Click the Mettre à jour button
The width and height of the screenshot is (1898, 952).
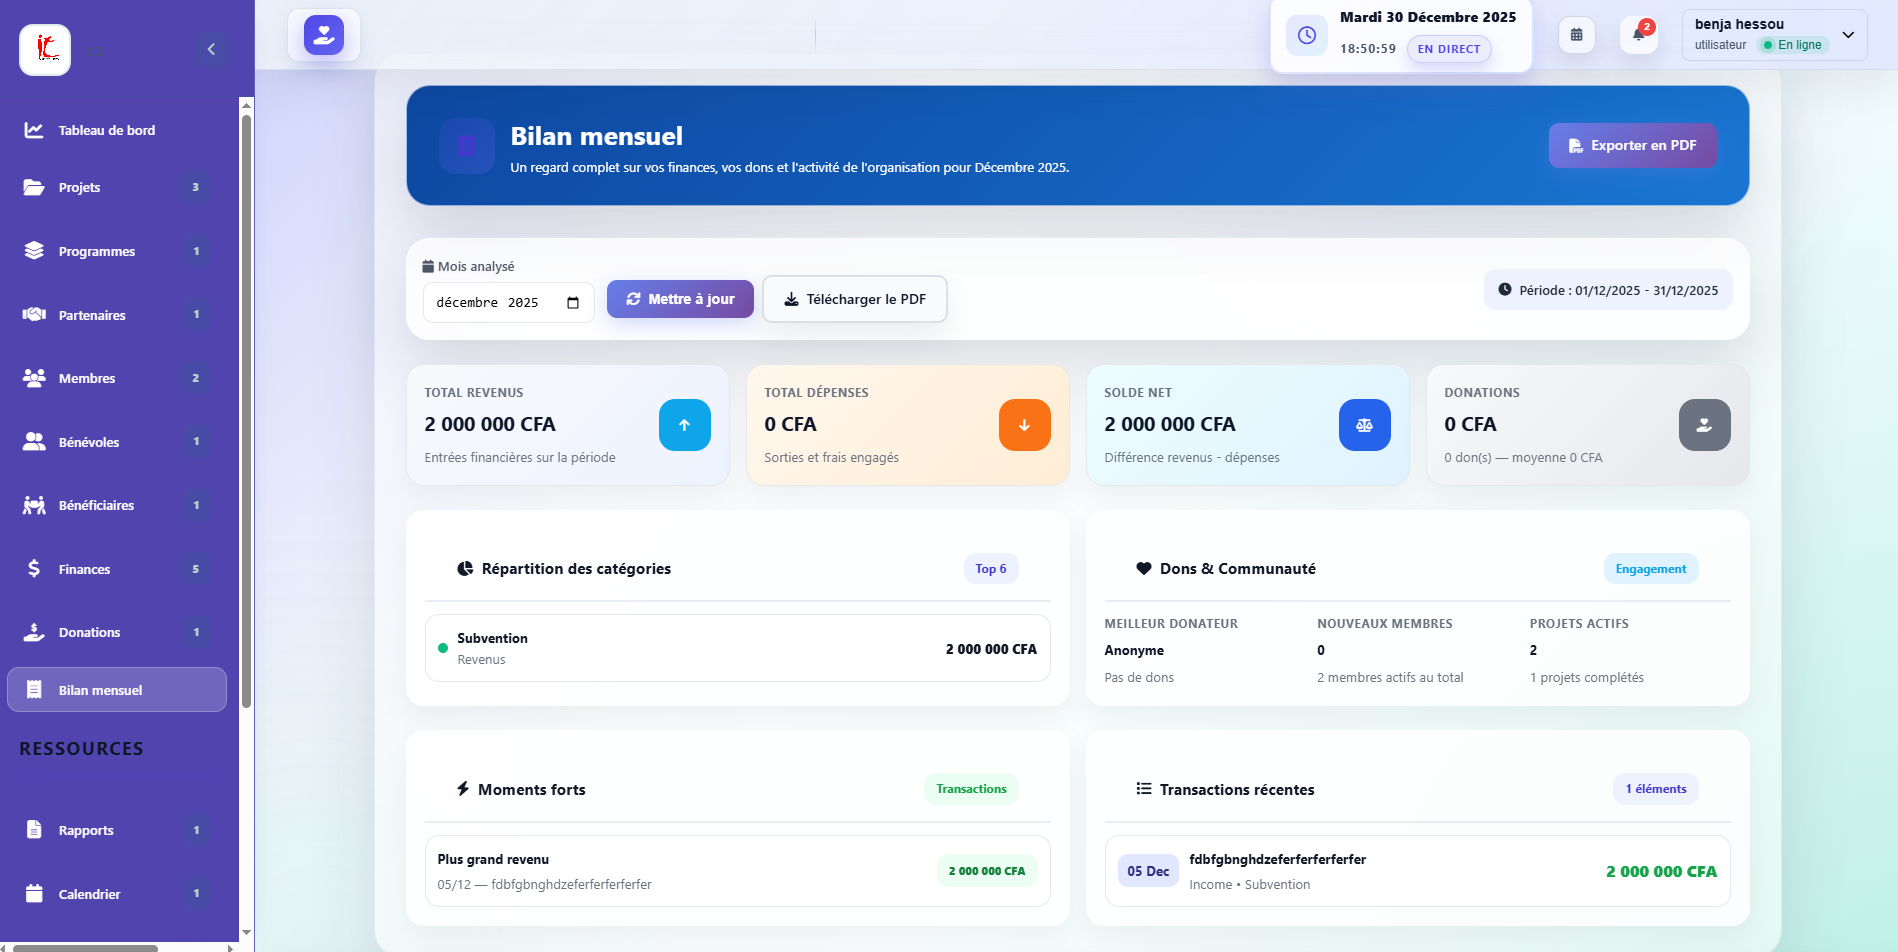pyautogui.click(x=680, y=299)
